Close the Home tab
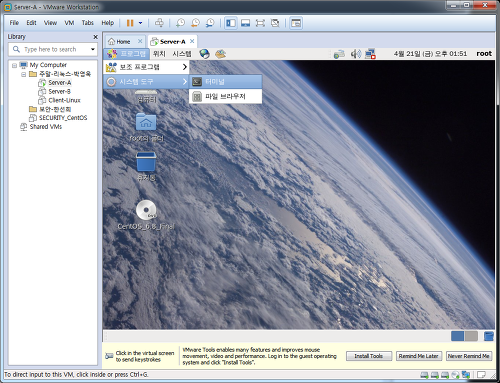 [x=140, y=41]
